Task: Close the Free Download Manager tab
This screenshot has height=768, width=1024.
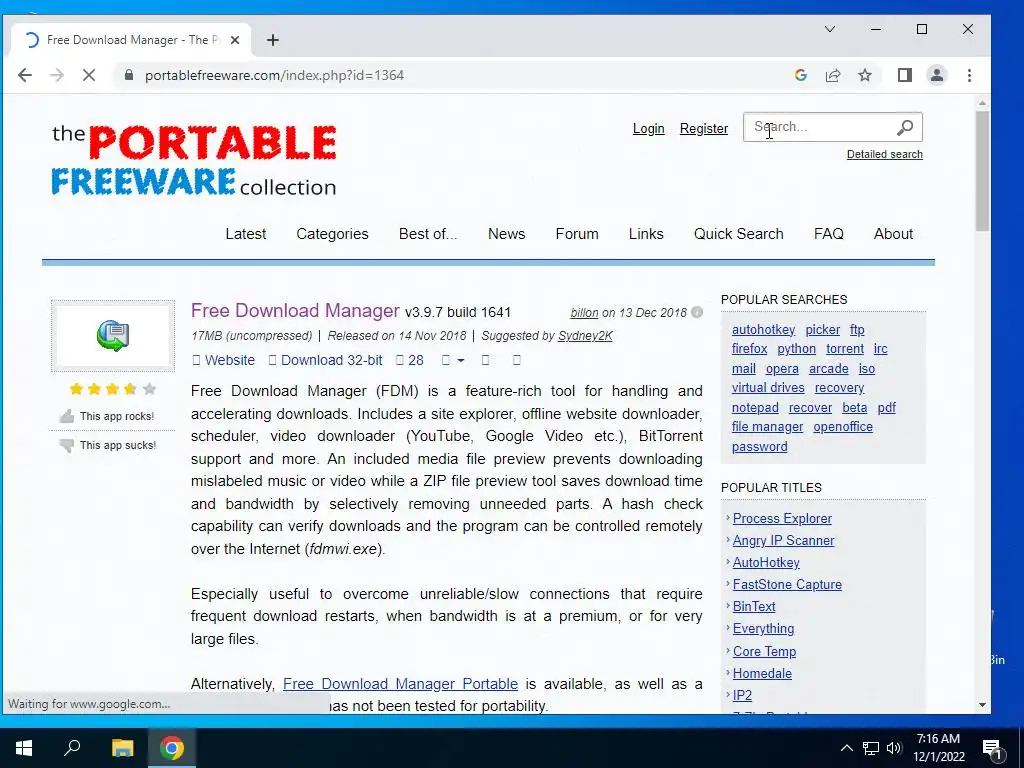Action: (235, 40)
